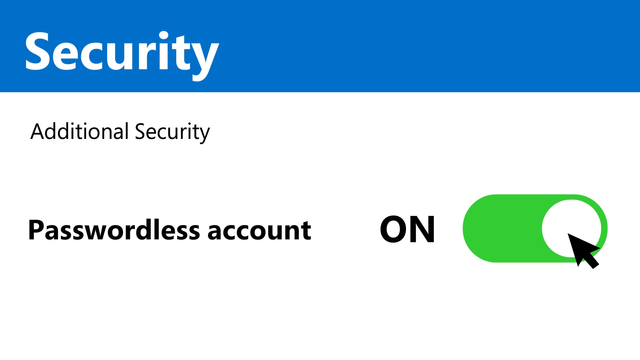Click the word 'account' in the setting name
640x360 pixels.
click(259, 232)
